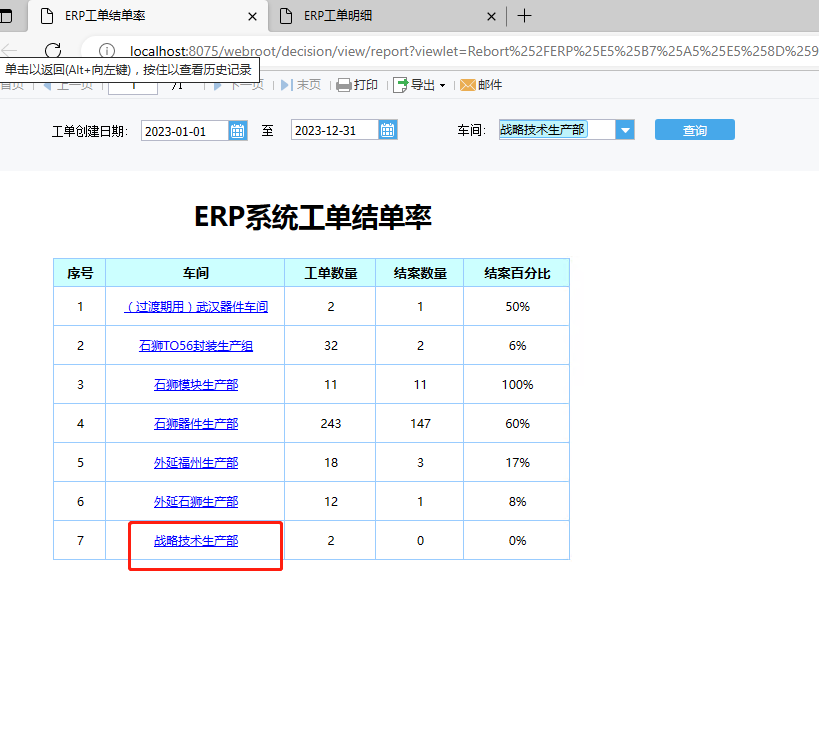Send the report via 邮件
Image resolution: width=819 pixels, height=733 pixels.
[481, 85]
